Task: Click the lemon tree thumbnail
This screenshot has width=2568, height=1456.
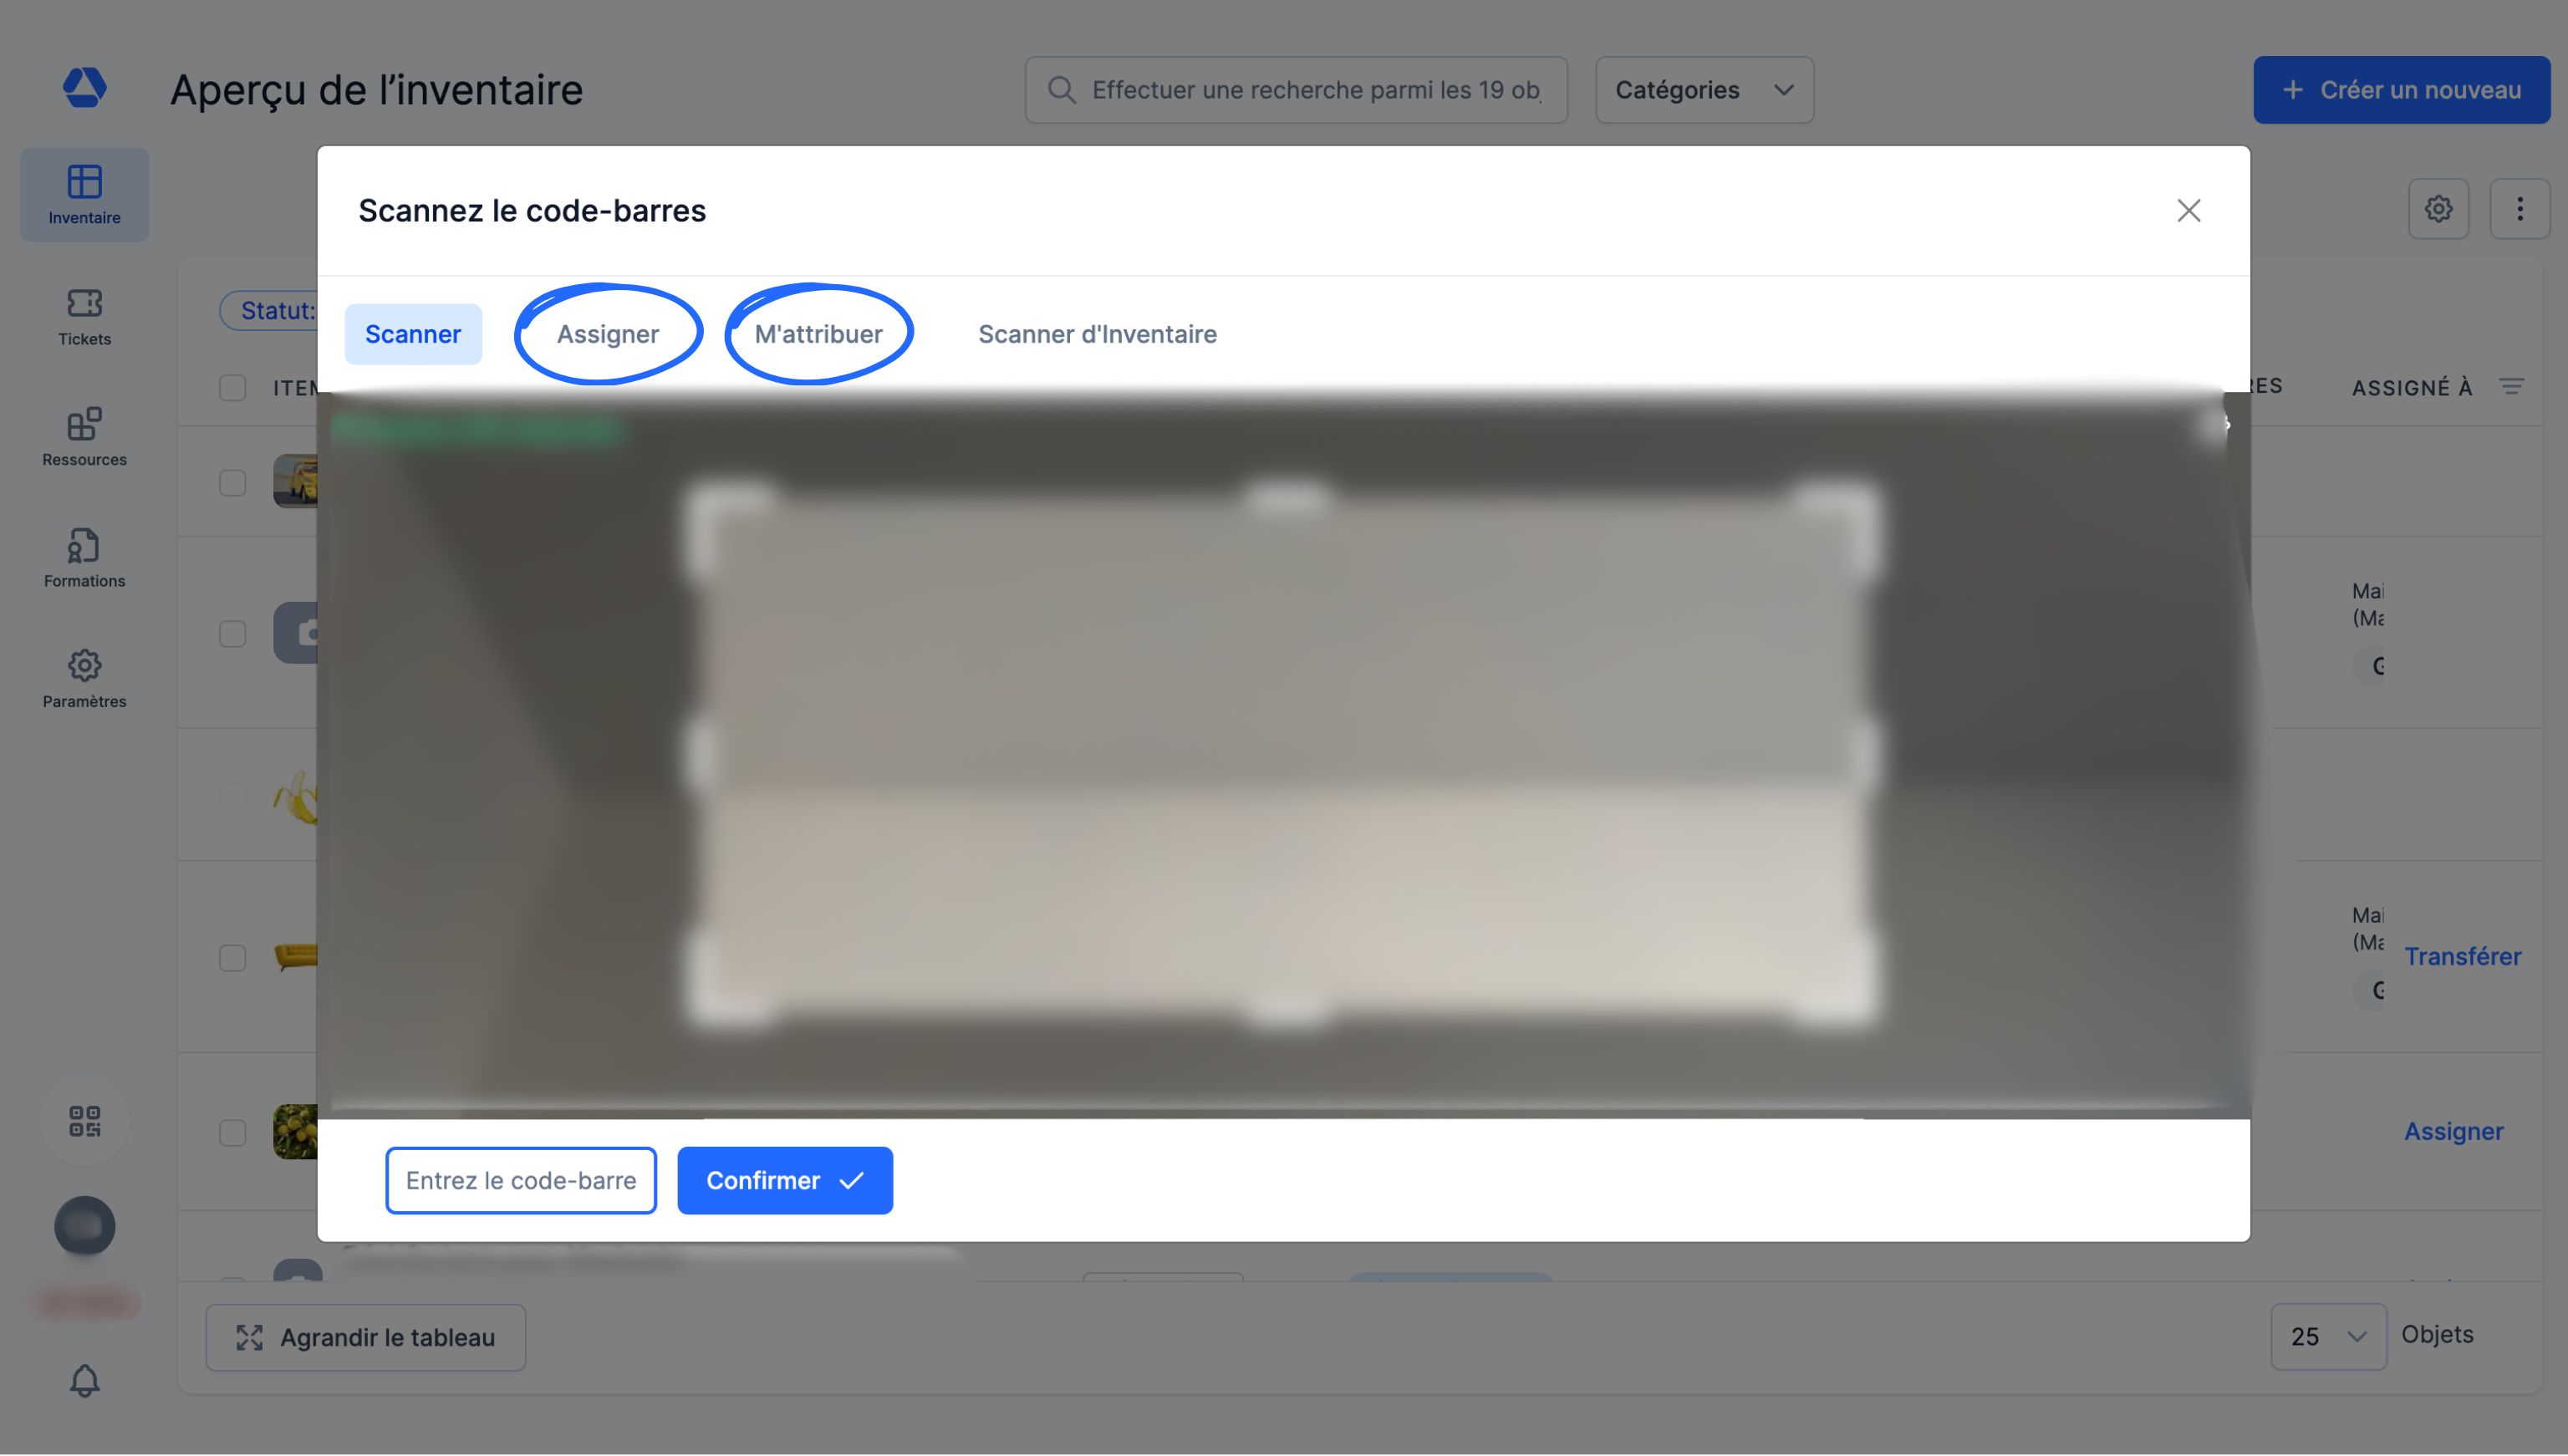Action: tap(296, 1132)
